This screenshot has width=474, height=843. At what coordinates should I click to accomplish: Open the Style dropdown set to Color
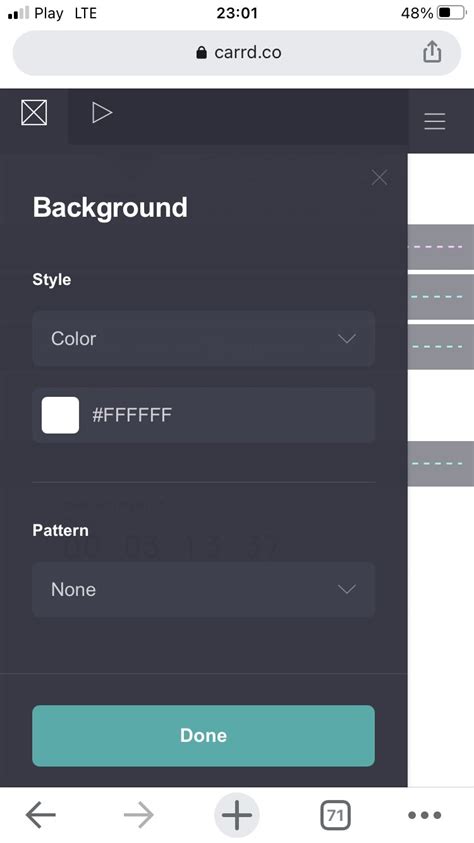[x=203, y=339]
